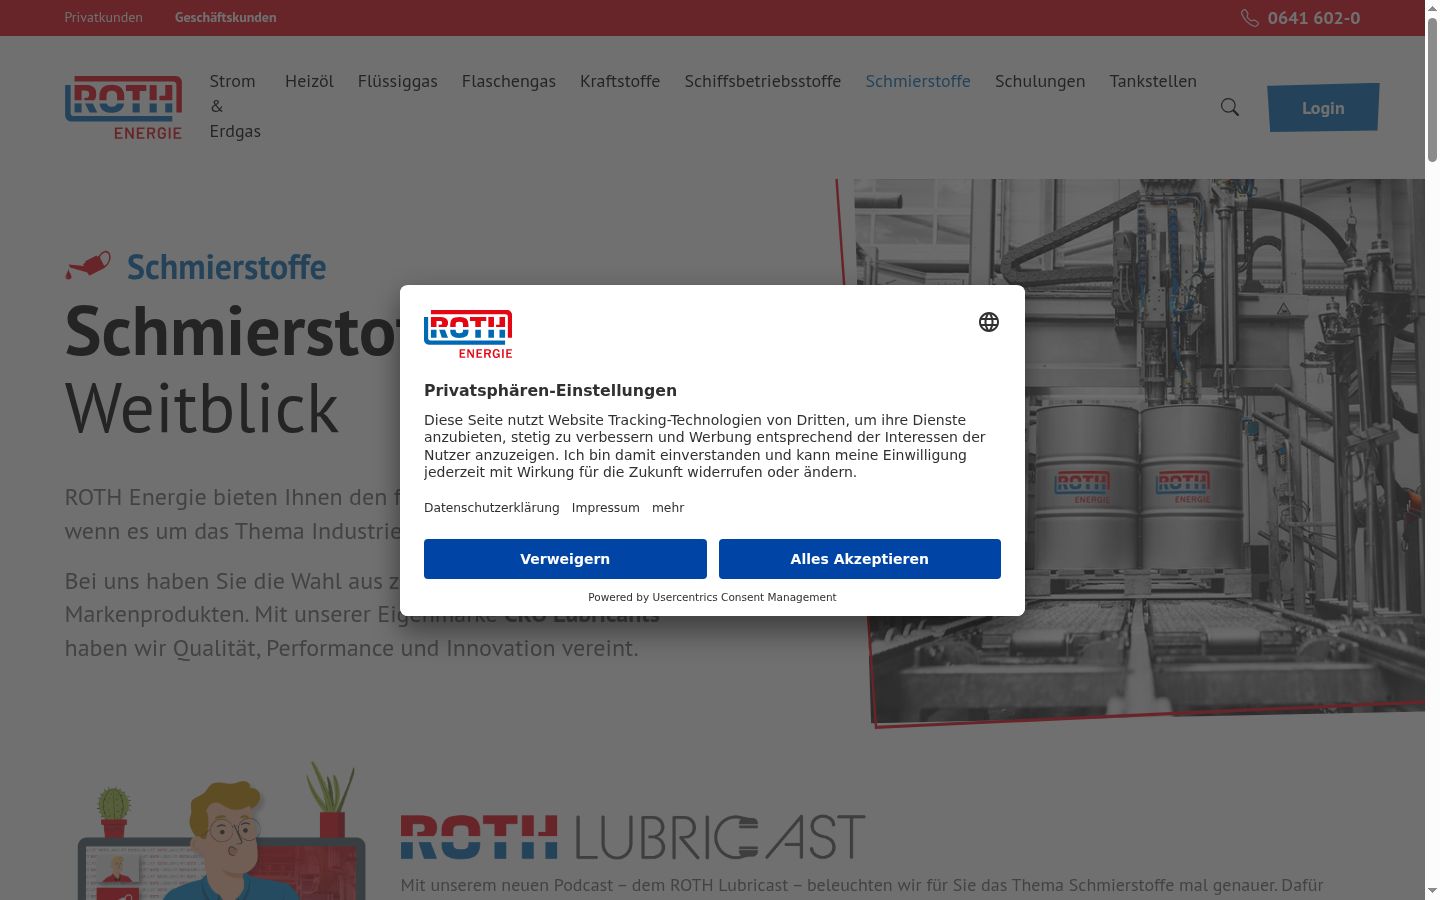1440x900 pixels.
Task: Open the site search magnifier icon
Action: click(1230, 107)
